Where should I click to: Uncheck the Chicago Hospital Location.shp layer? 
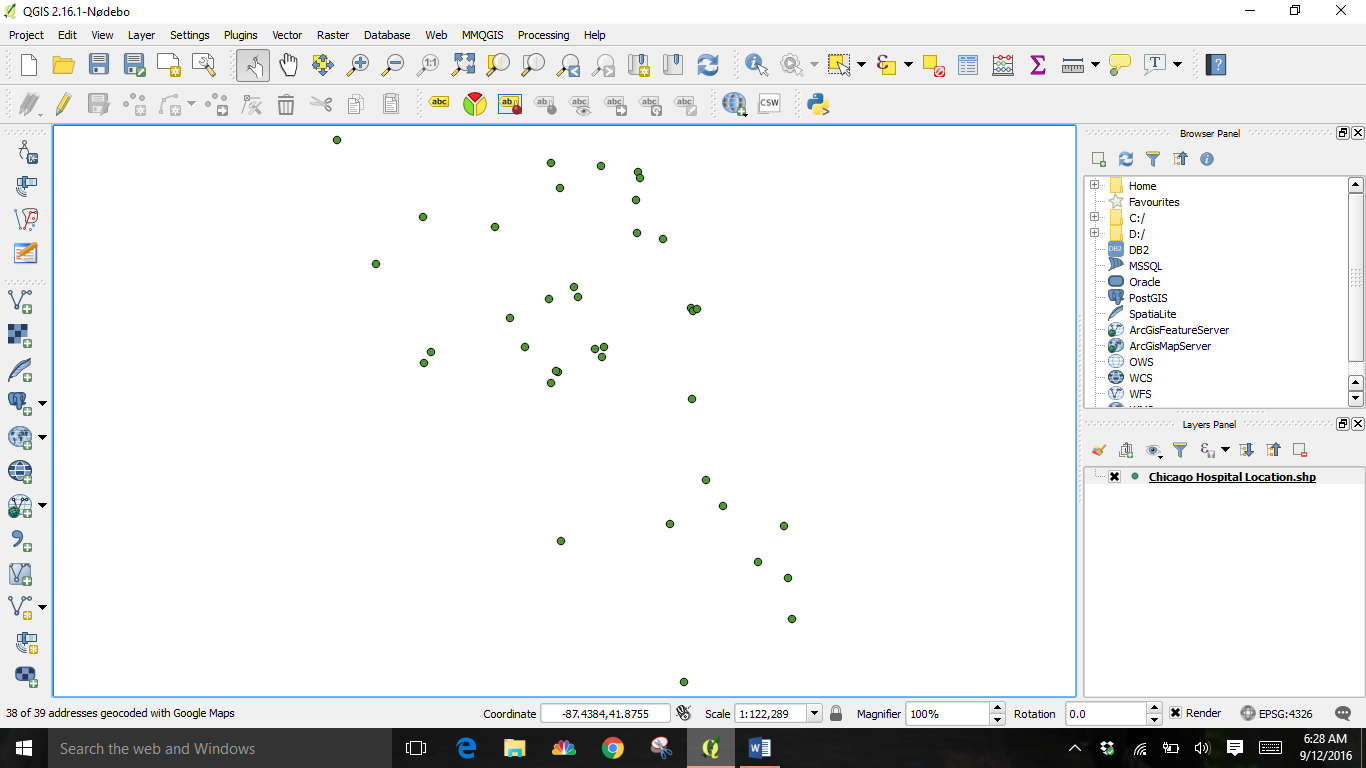pyautogui.click(x=1113, y=477)
